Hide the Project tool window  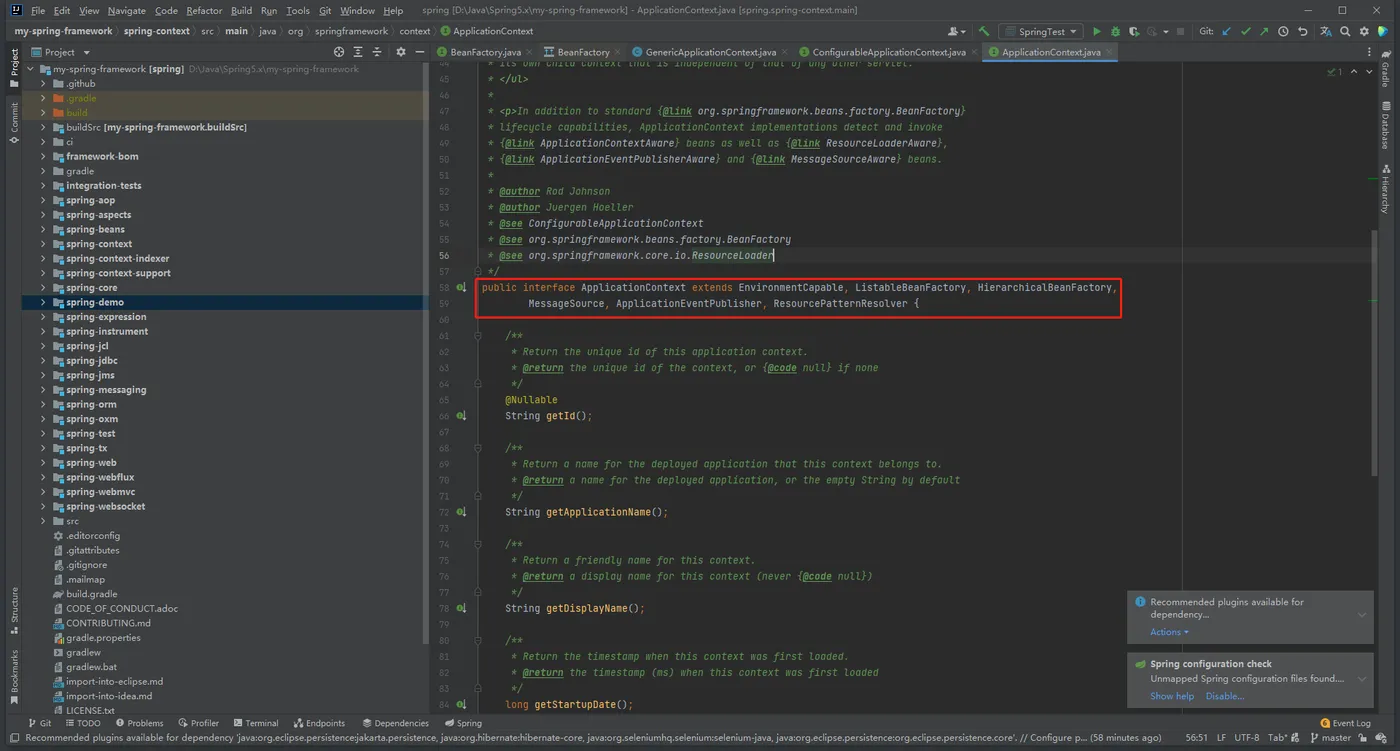419,52
